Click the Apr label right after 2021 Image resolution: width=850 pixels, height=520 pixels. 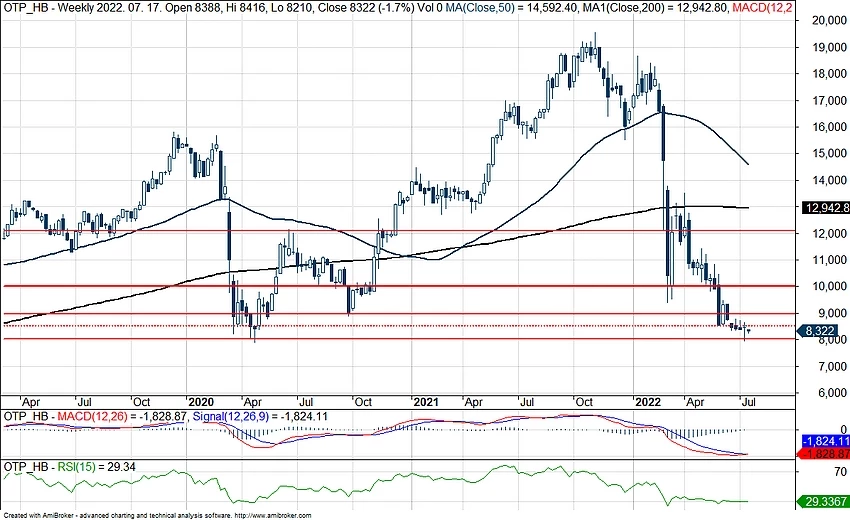473,402
